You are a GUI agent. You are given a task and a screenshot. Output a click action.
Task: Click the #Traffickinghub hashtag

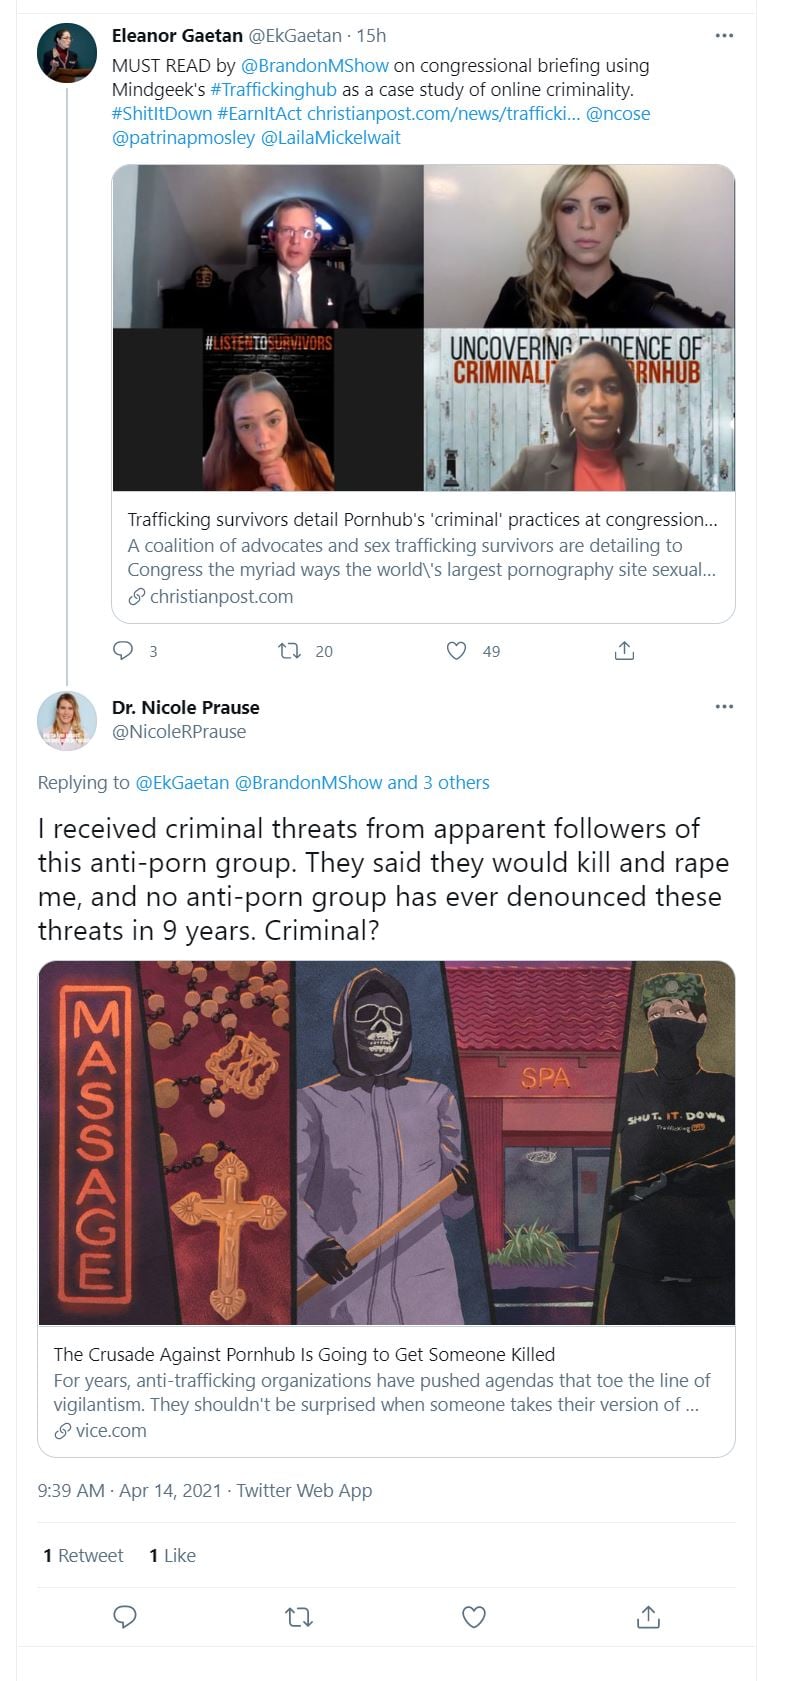coord(273,89)
